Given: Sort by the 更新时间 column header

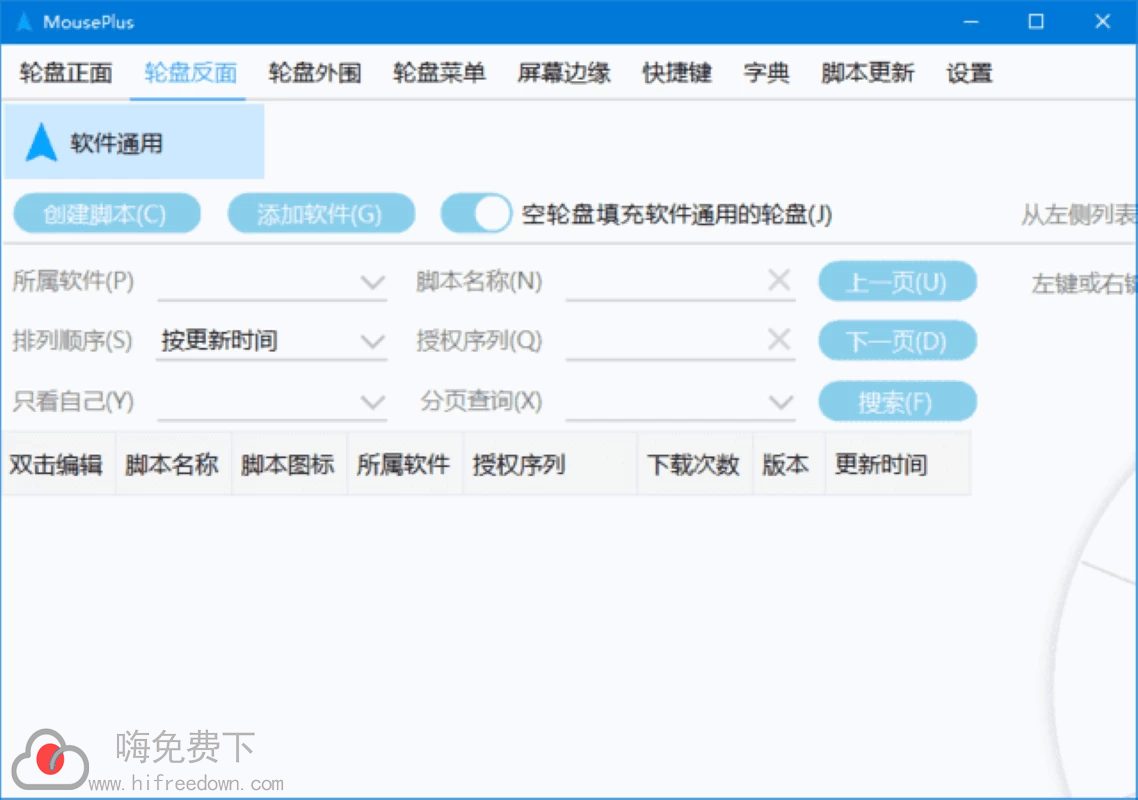Looking at the screenshot, I should click(897, 464).
